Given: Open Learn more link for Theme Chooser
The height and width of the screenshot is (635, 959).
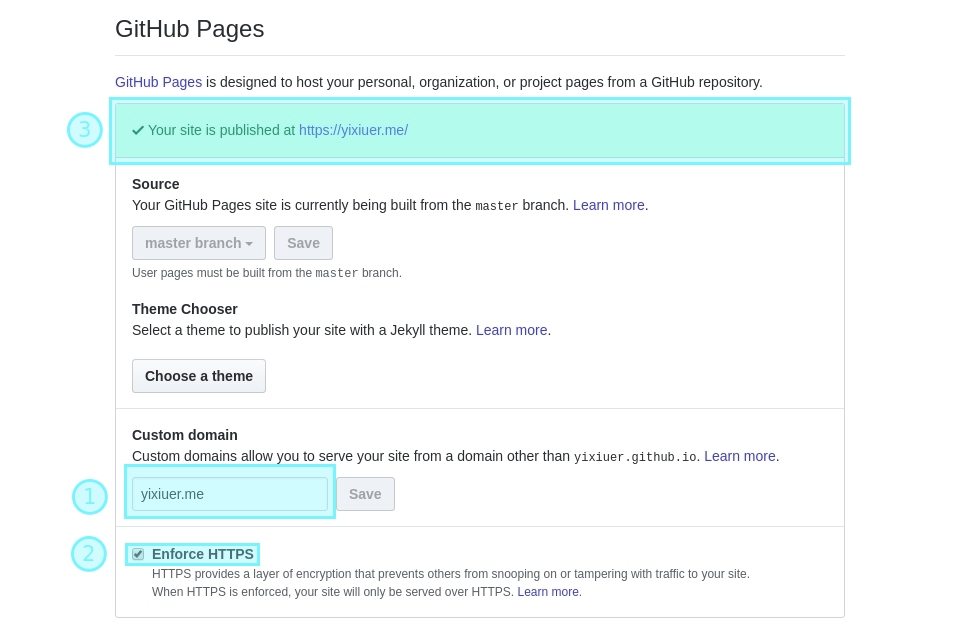Looking at the screenshot, I should [511, 330].
